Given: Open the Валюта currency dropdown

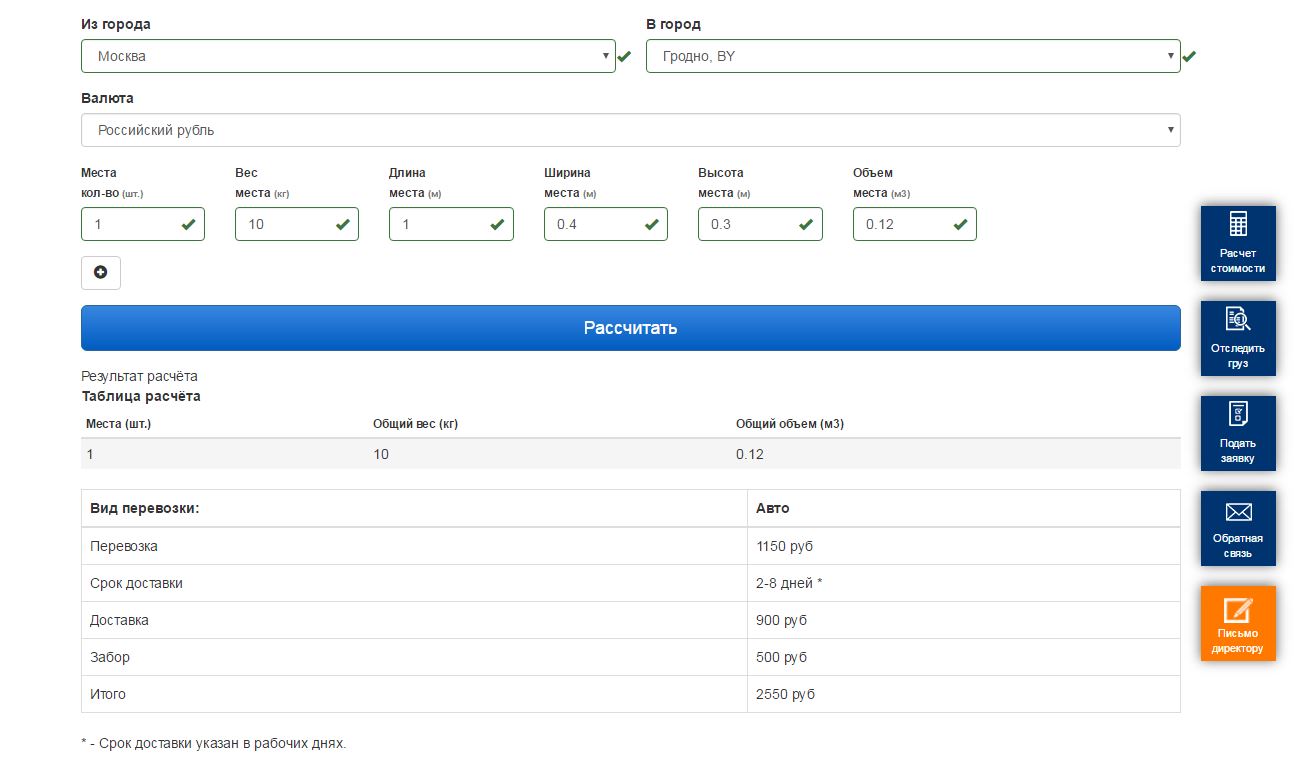Looking at the screenshot, I should pyautogui.click(x=630, y=130).
